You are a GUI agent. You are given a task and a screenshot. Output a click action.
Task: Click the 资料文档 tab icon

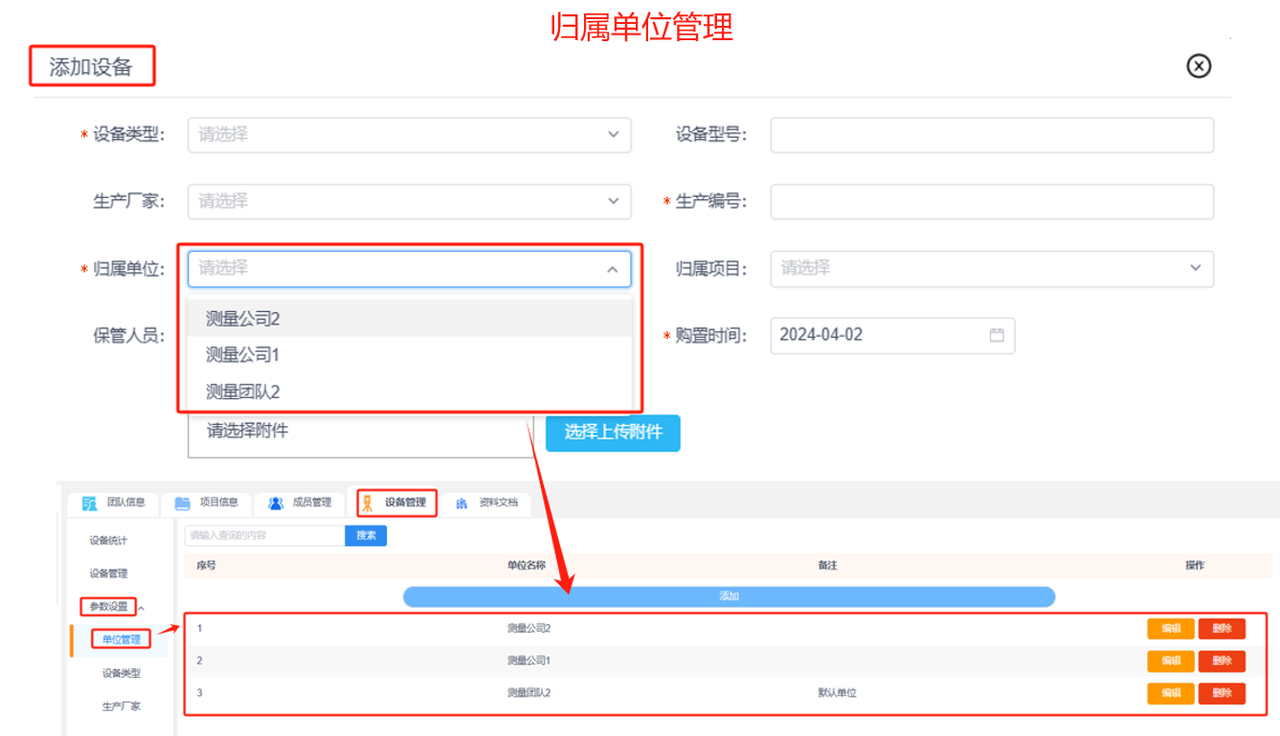pos(462,503)
